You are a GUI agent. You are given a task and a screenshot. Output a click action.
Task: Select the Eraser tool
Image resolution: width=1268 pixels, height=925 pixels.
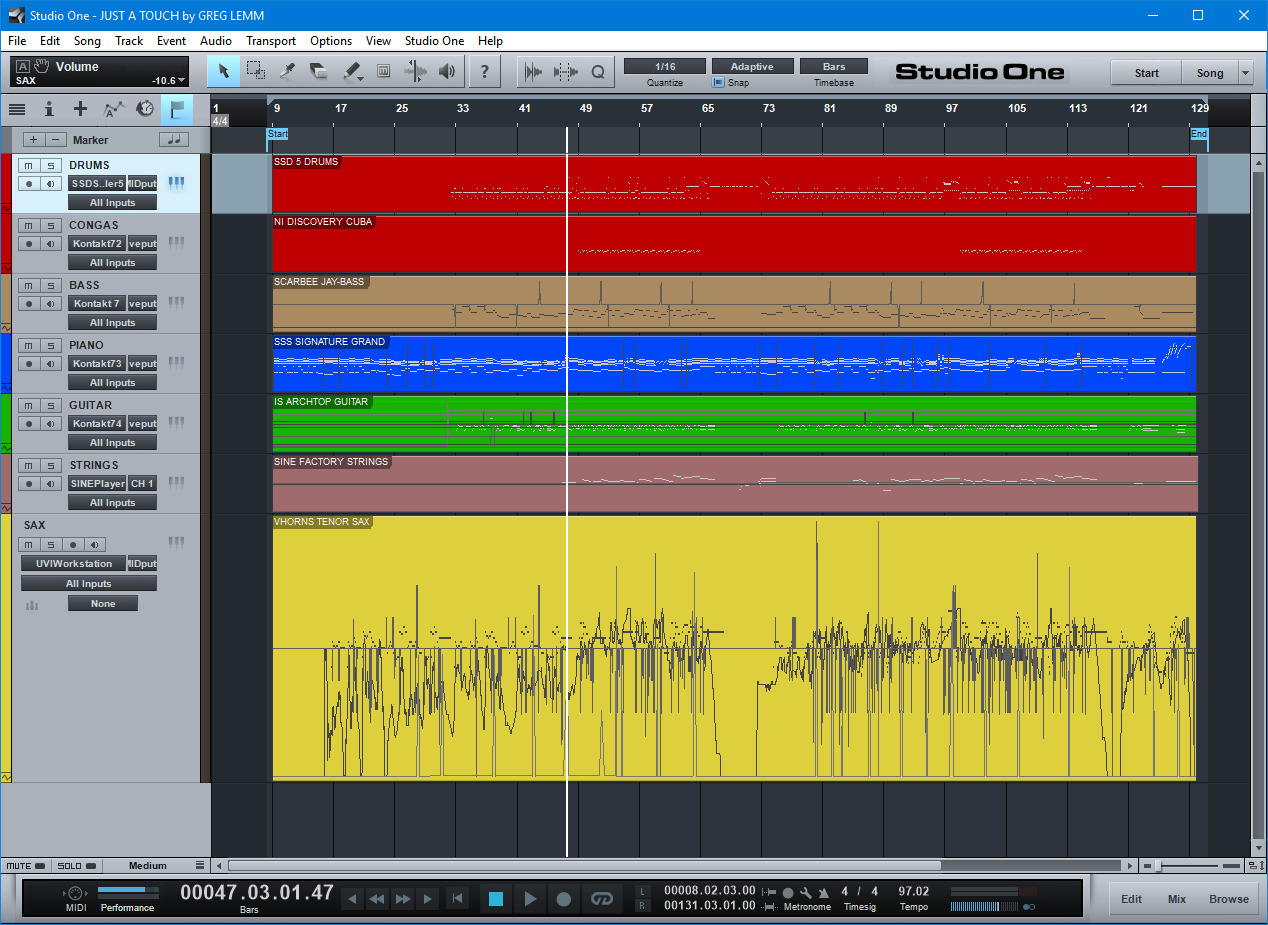[x=319, y=71]
